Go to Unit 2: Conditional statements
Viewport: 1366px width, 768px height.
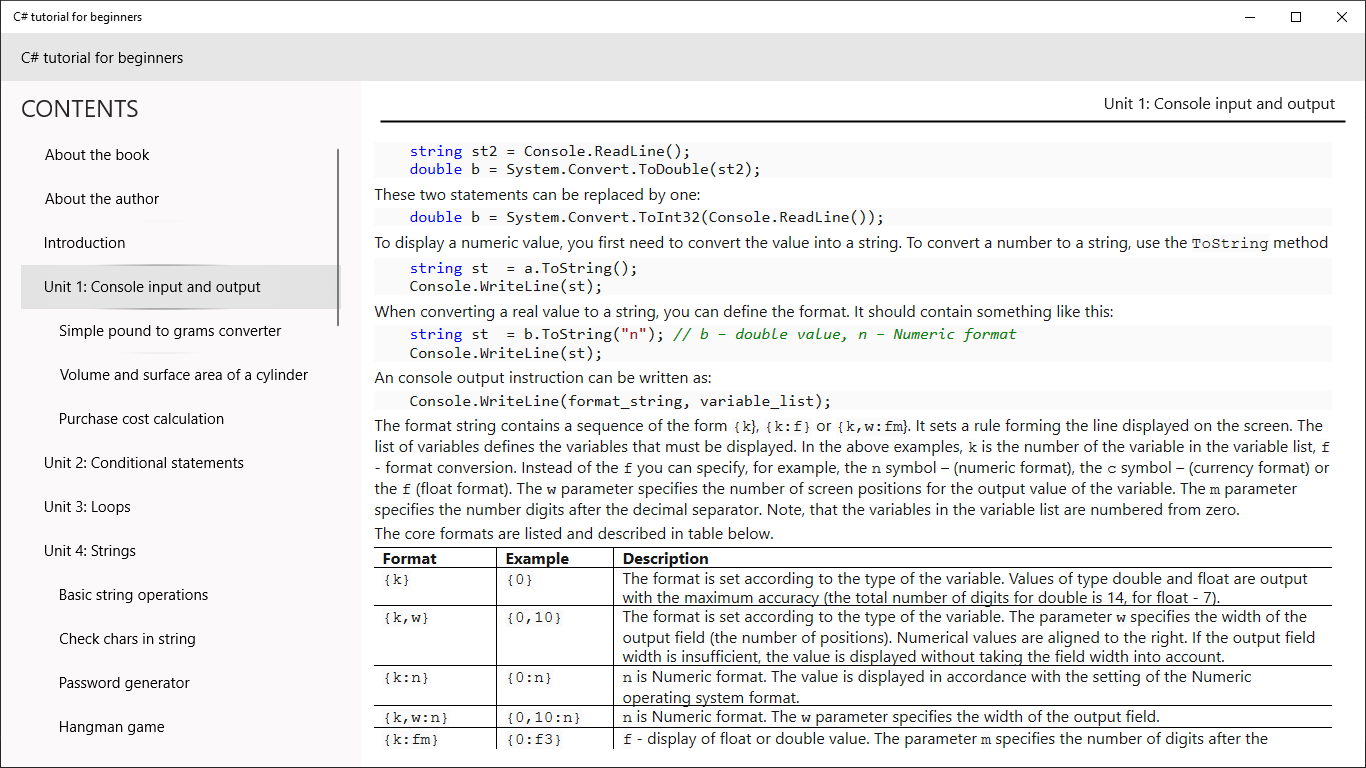pyautogui.click(x=180, y=463)
